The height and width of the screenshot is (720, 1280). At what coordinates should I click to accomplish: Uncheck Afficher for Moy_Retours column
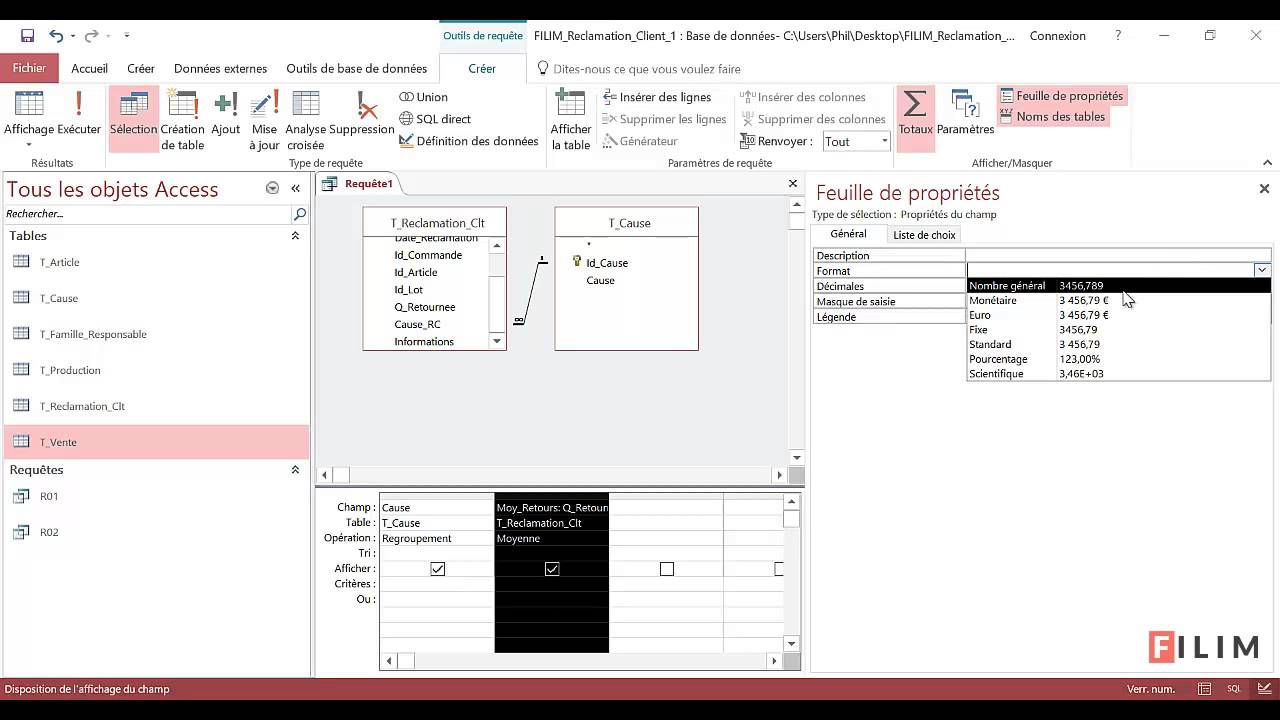pyautogui.click(x=552, y=569)
